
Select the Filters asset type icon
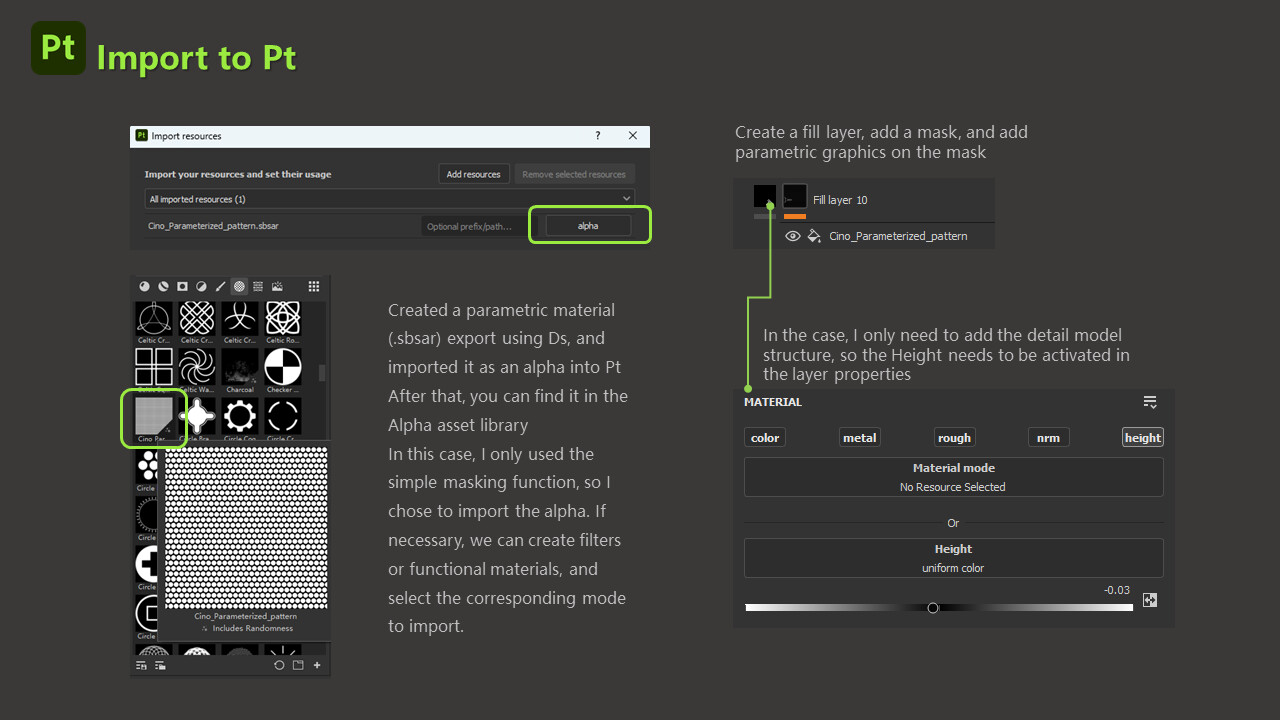[x=201, y=286]
